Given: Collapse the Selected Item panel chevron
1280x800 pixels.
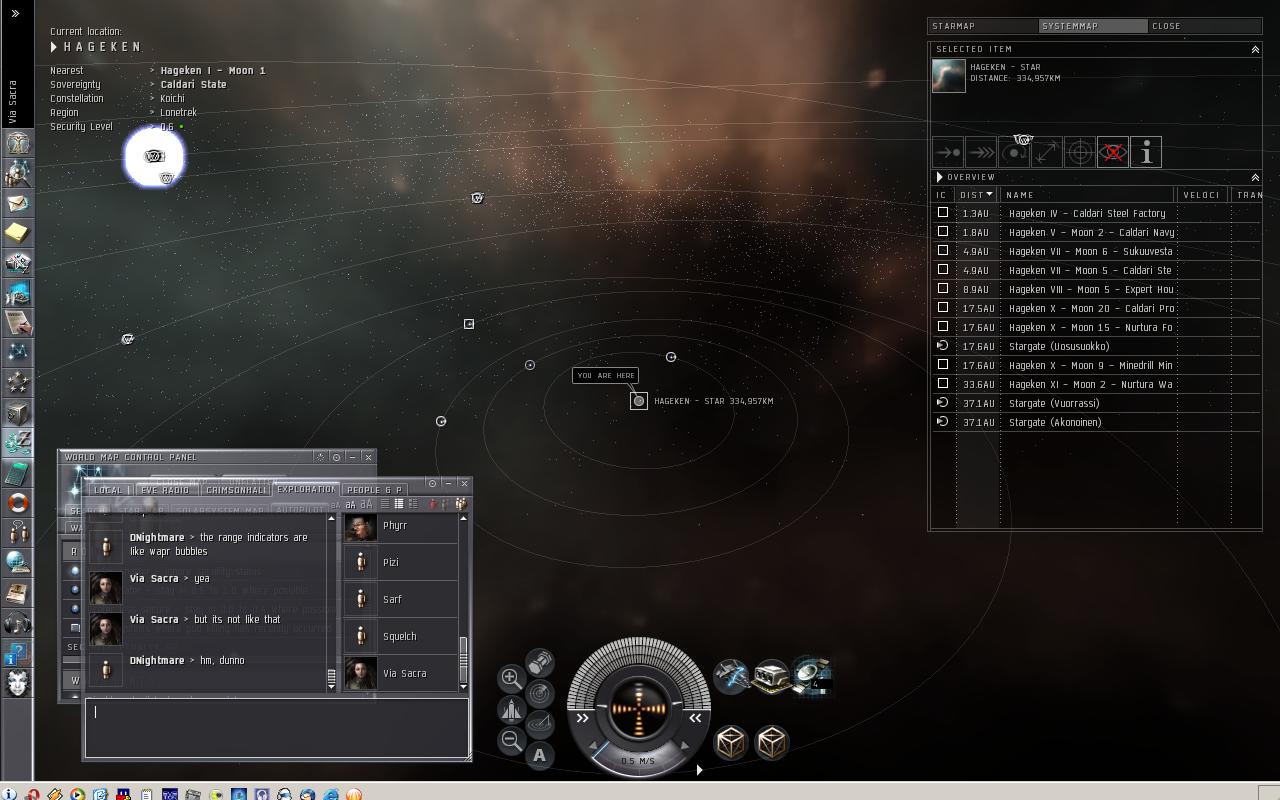Looking at the screenshot, I should coord(1255,49).
